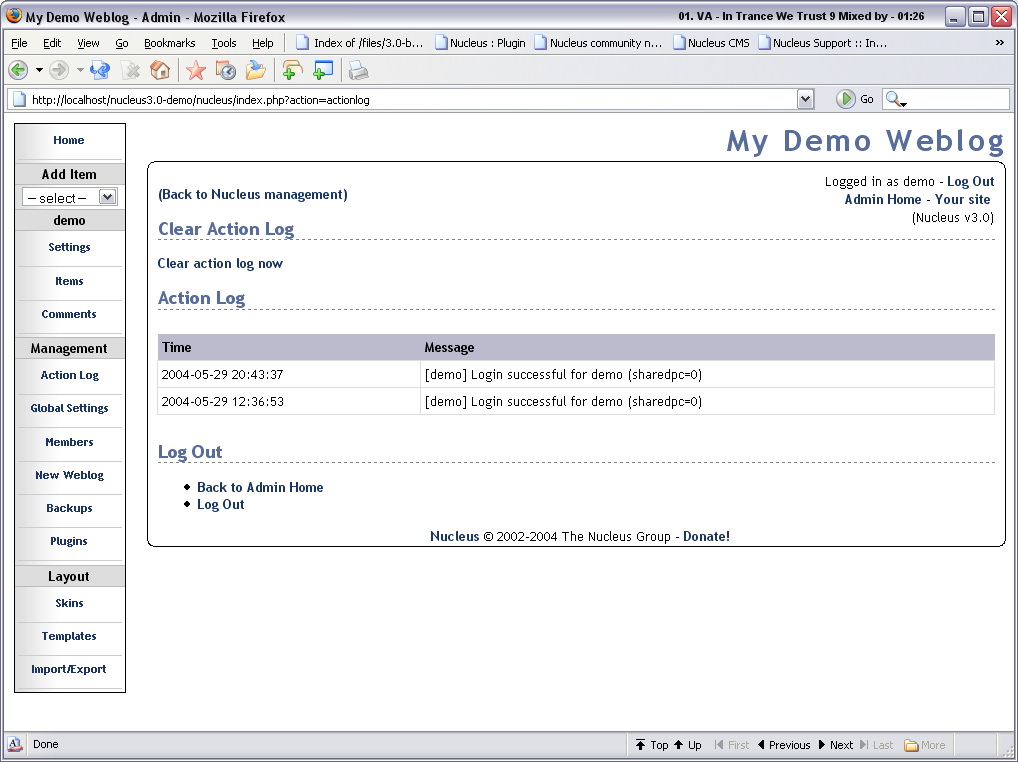Open the Downloads folder icon
Screen dimensions: 1018x762
click(256, 70)
